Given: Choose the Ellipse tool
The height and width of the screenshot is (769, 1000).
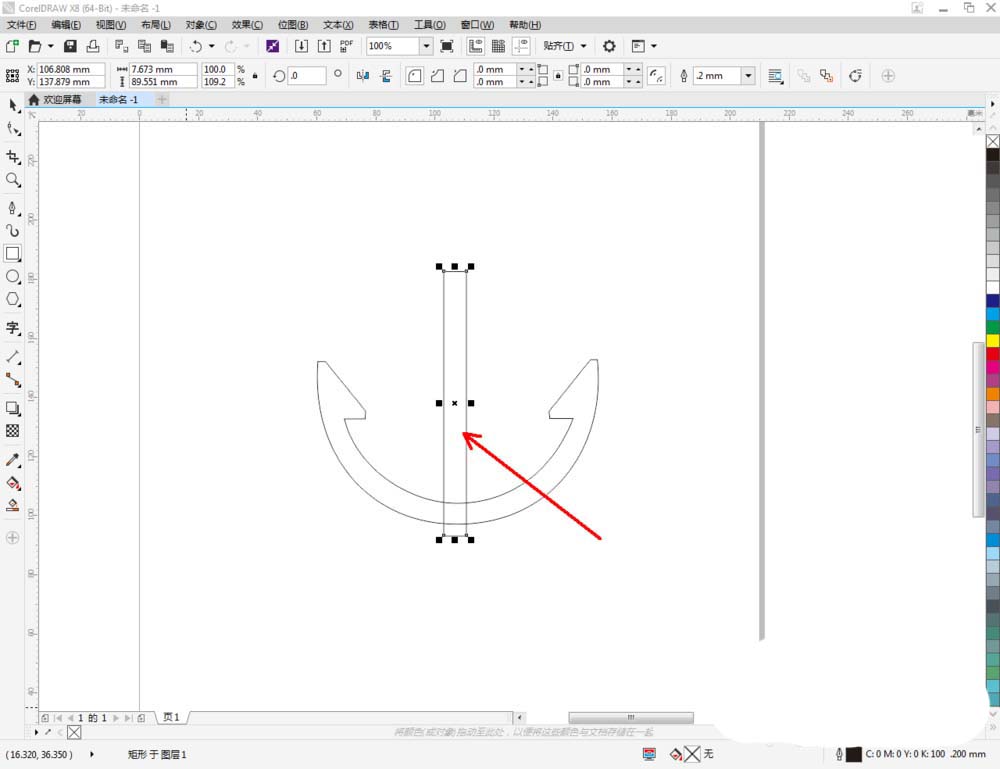Looking at the screenshot, I should click(x=13, y=276).
